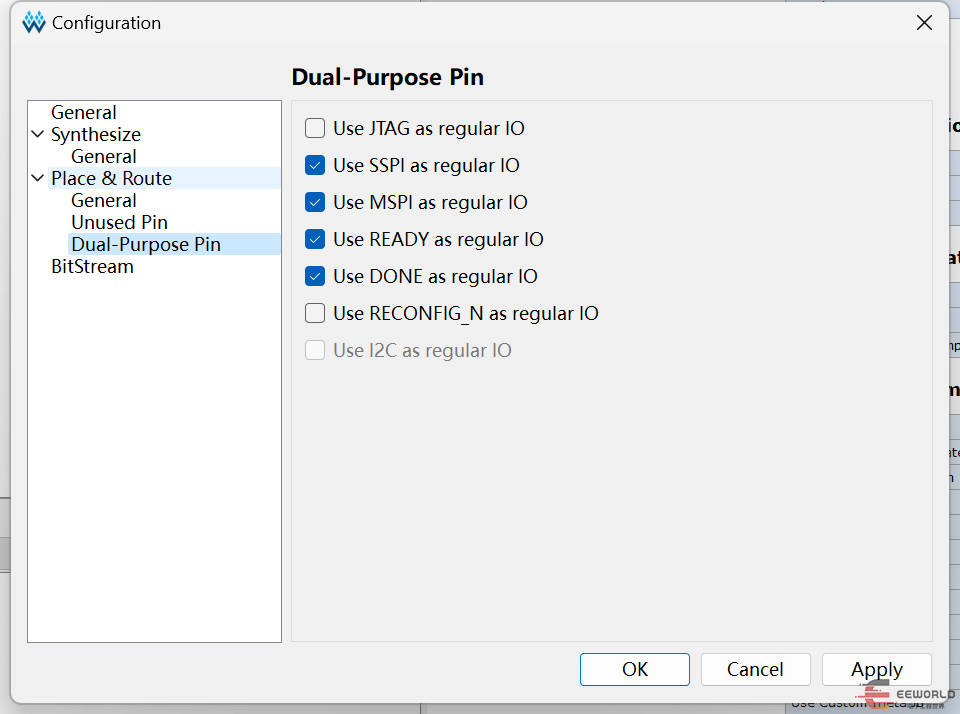Select the Unused Pin page

click(119, 222)
